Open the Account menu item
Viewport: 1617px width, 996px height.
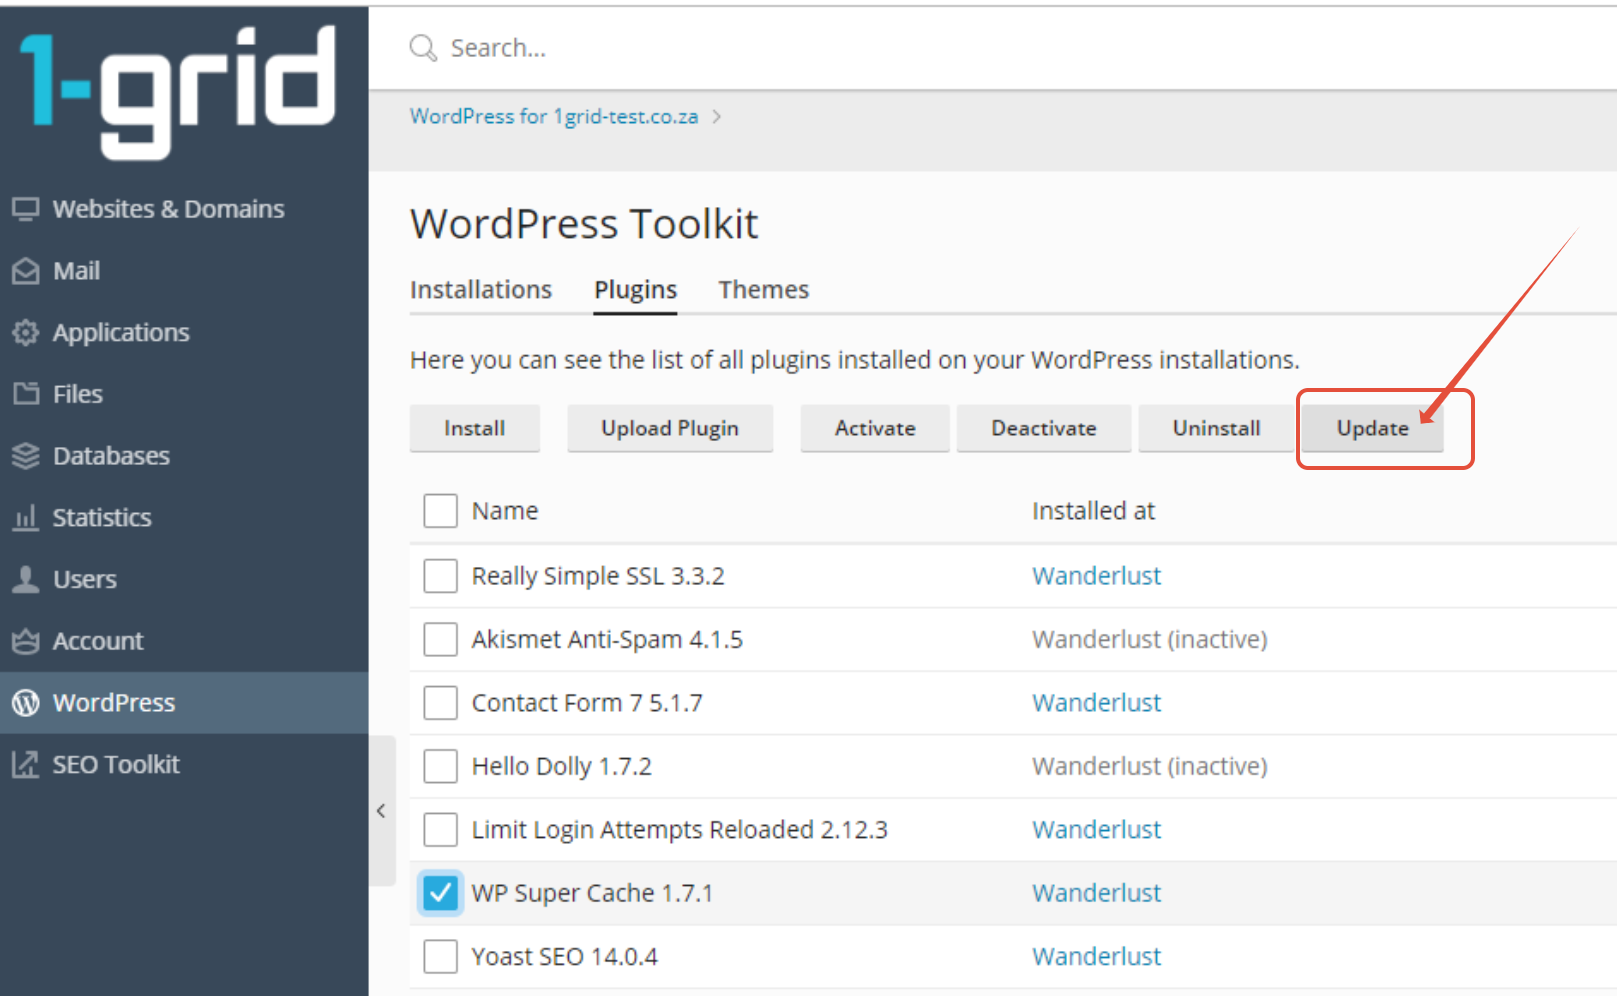click(x=184, y=641)
